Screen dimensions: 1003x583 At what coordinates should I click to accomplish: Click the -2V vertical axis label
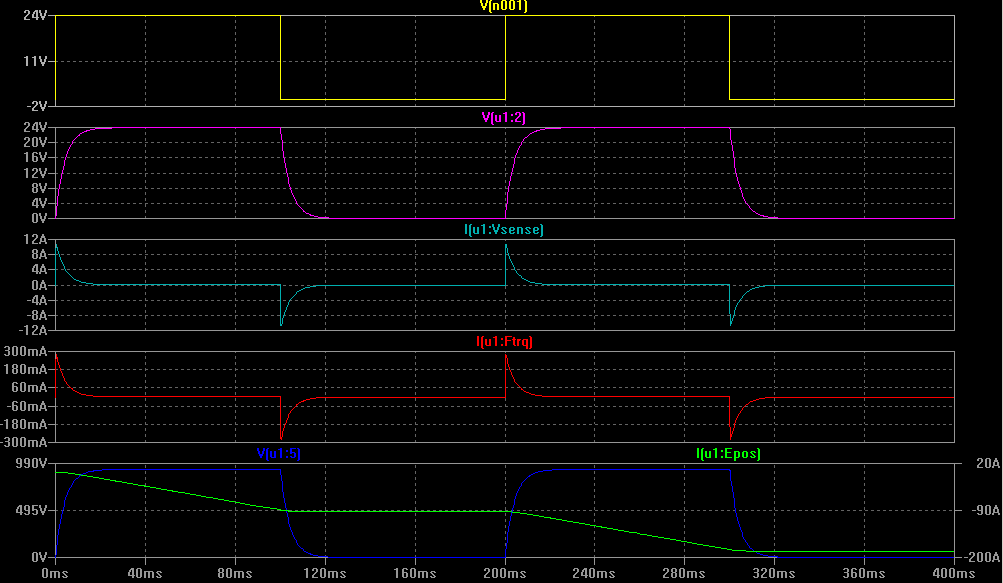(37, 106)
